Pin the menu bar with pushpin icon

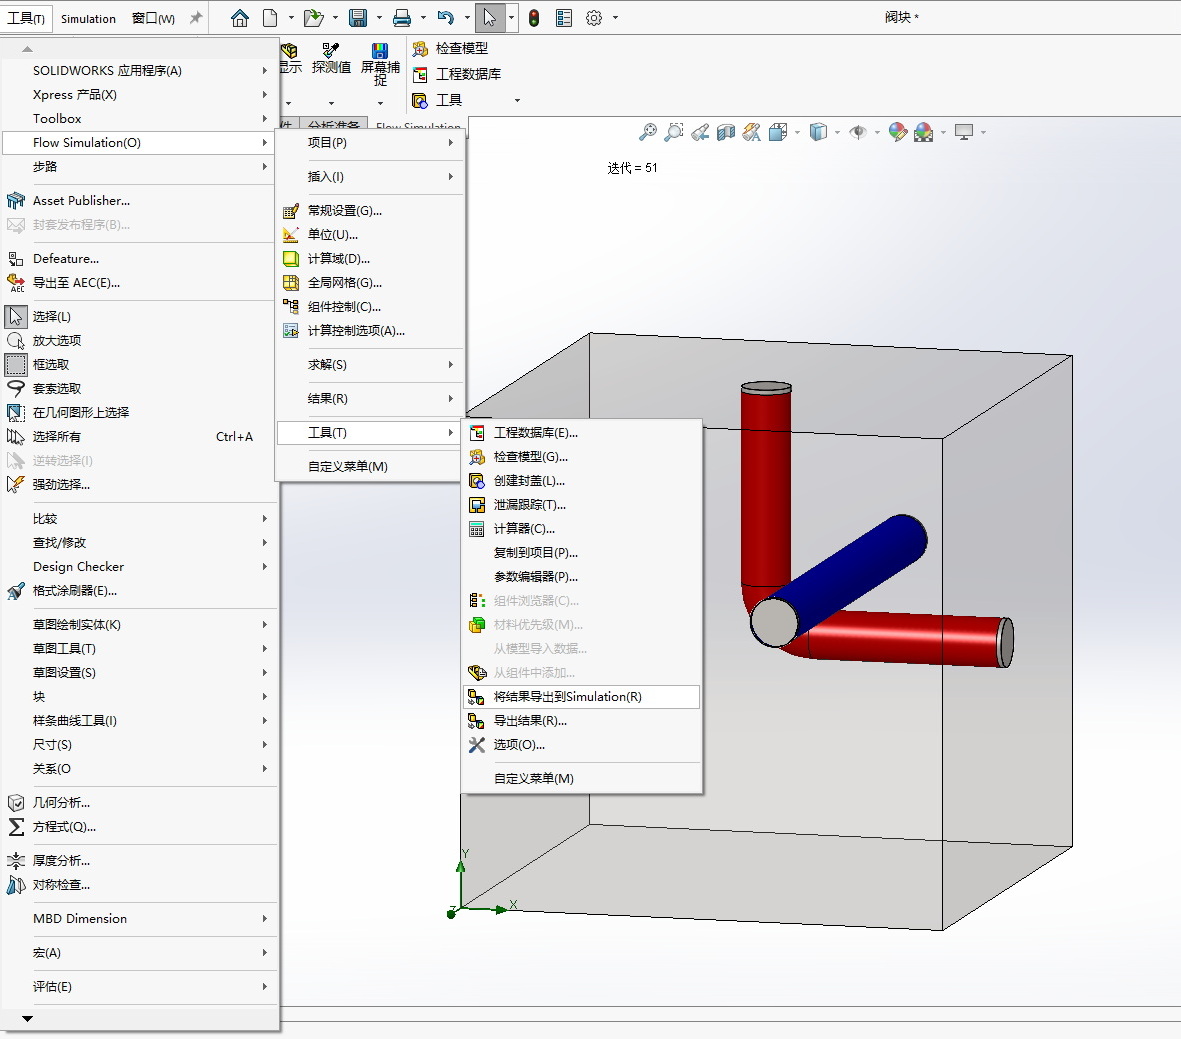196,18
